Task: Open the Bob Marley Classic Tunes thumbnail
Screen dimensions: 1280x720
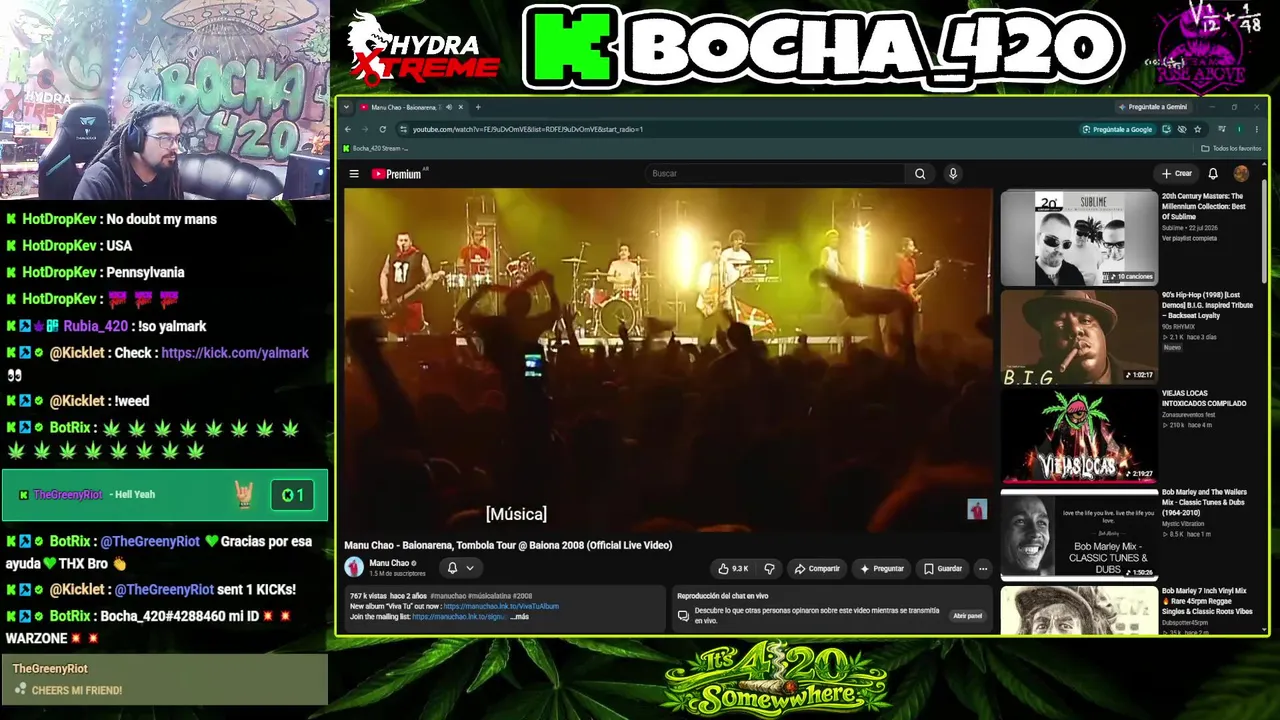Action: point(1079,535)
